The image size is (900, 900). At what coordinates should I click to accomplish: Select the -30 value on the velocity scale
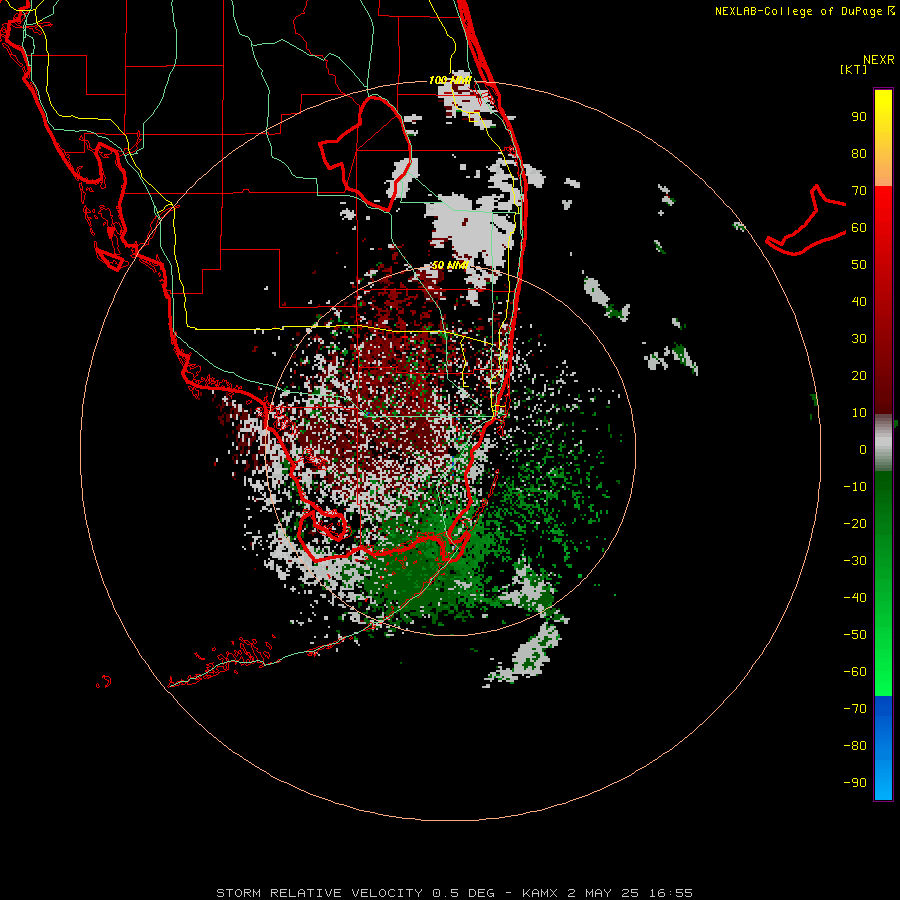tap(855, 561)
